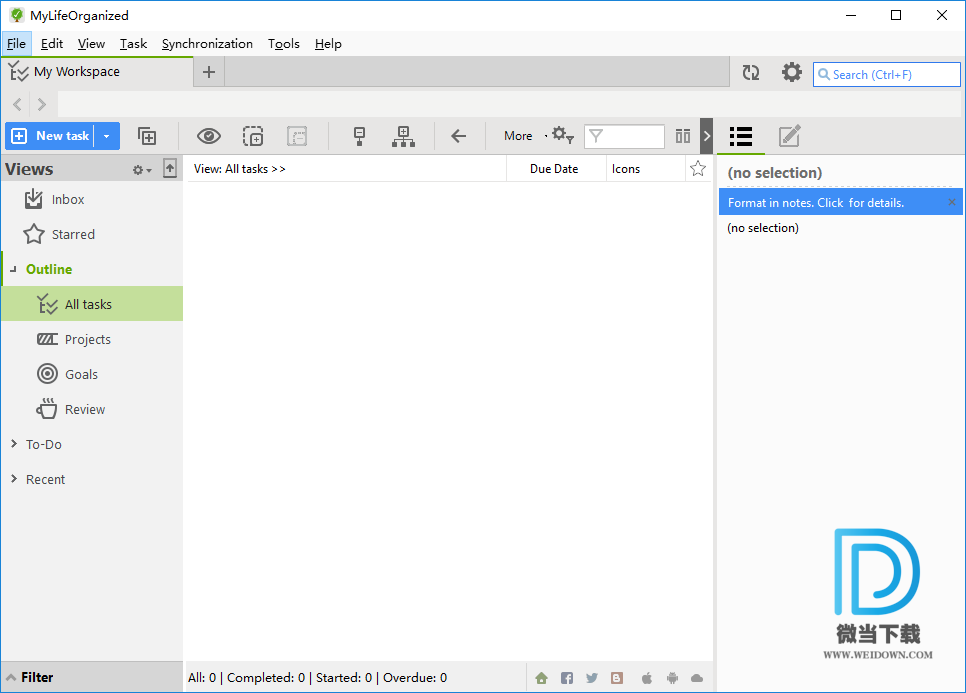Screen dimensions: 966x693
Task: Open the More toolbar menu
Action: [518, 136]
